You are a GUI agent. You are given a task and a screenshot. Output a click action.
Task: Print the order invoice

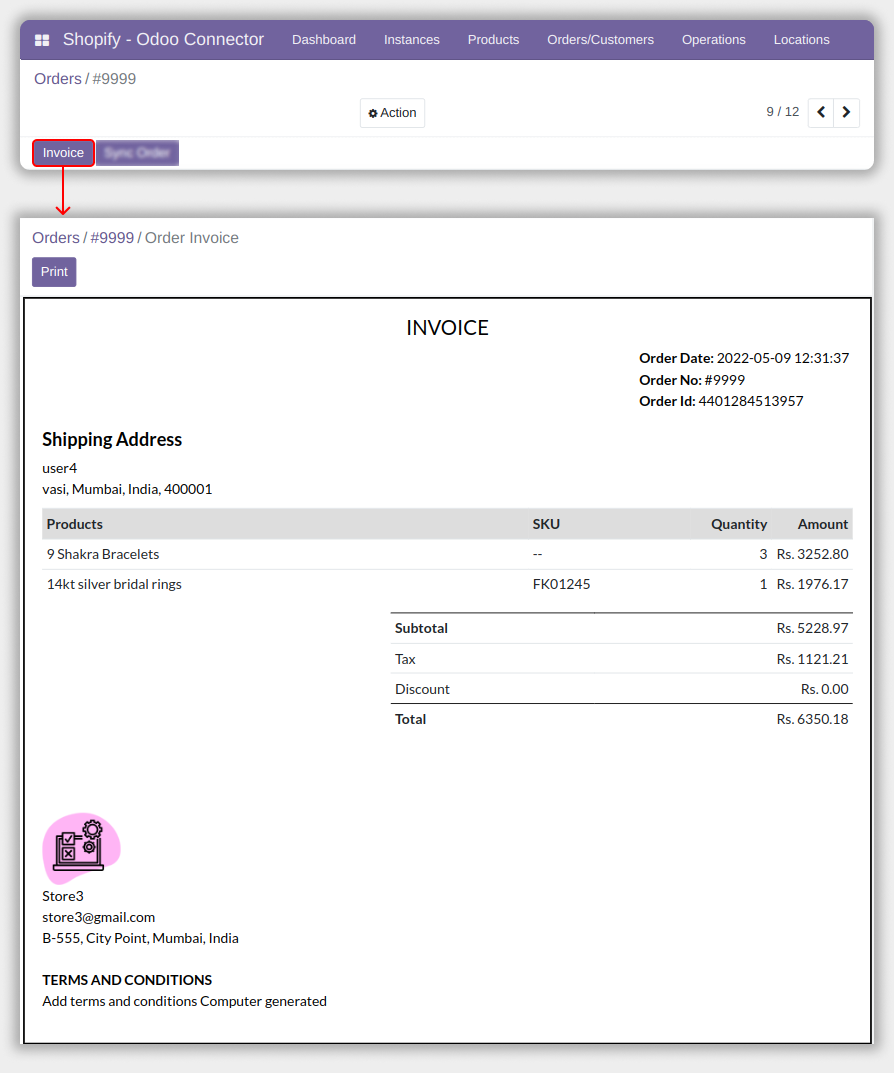pyautogui.click(x=54, y=272)
